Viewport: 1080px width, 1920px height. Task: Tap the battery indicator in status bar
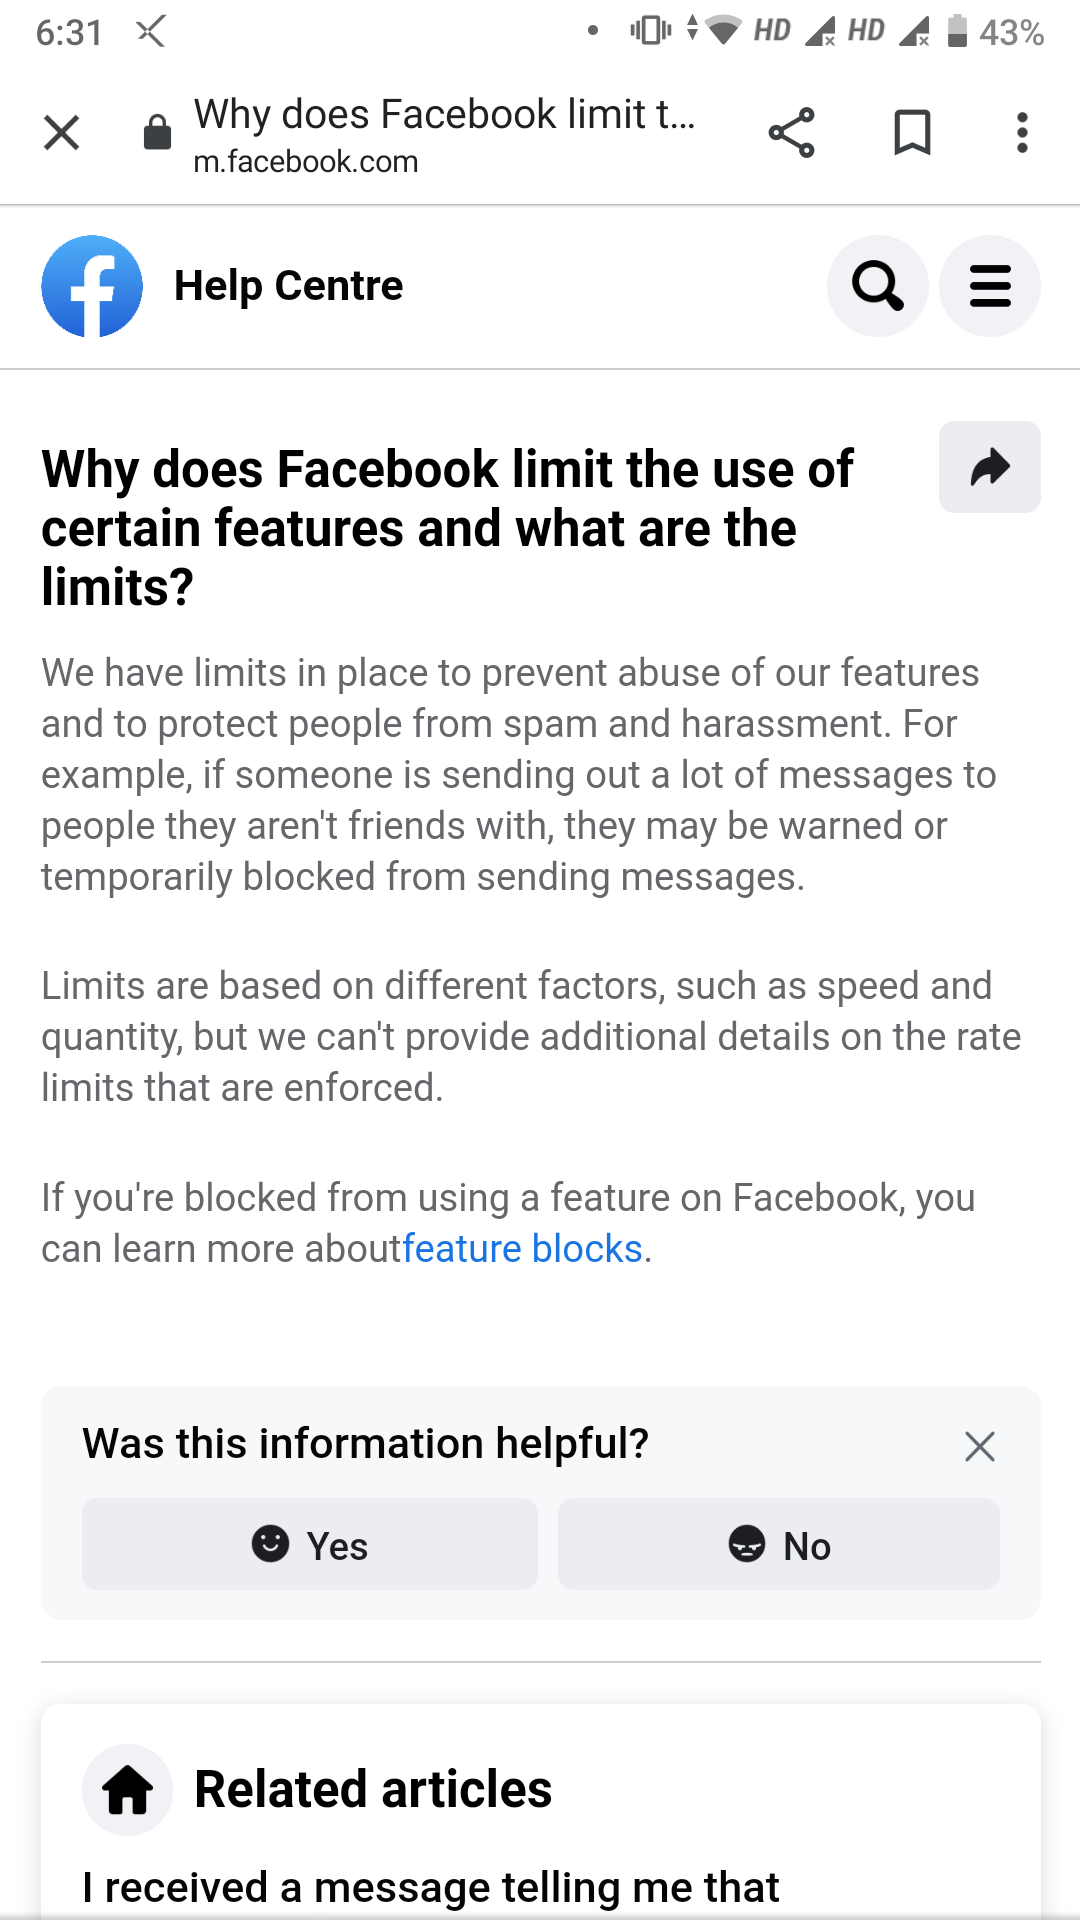pos(957,32)
